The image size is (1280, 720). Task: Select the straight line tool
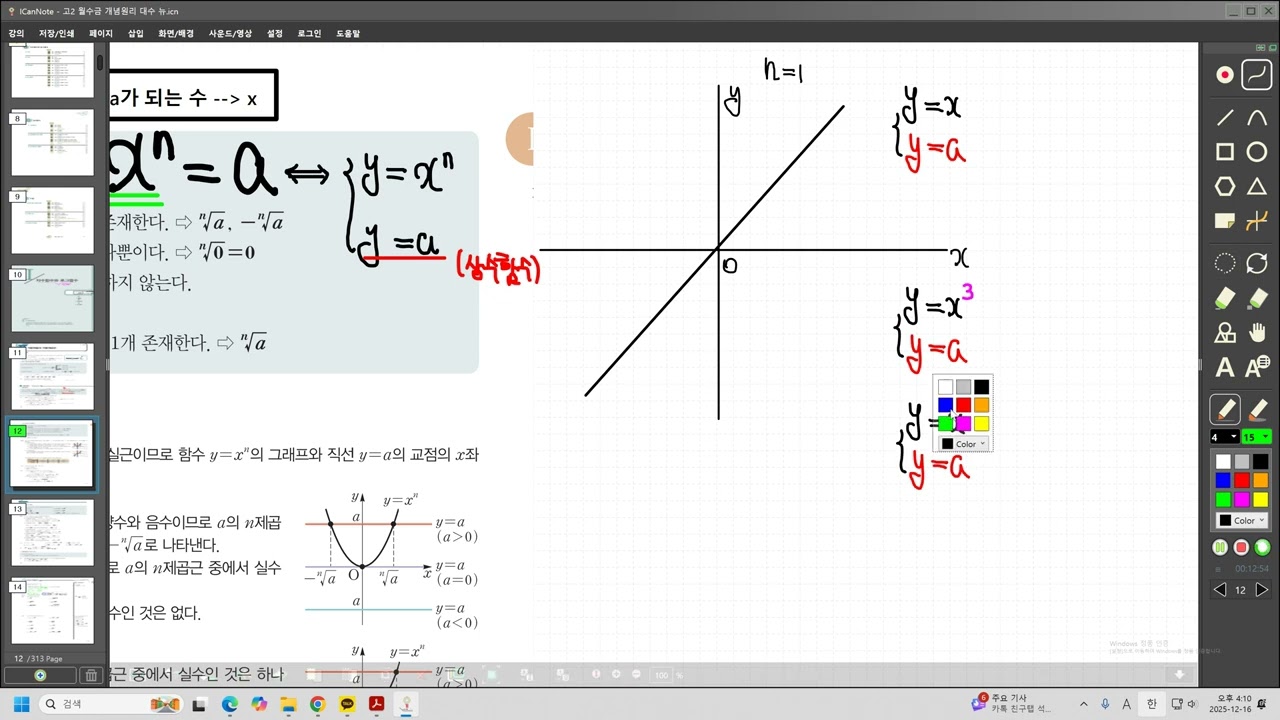[x=1224, y=118]
